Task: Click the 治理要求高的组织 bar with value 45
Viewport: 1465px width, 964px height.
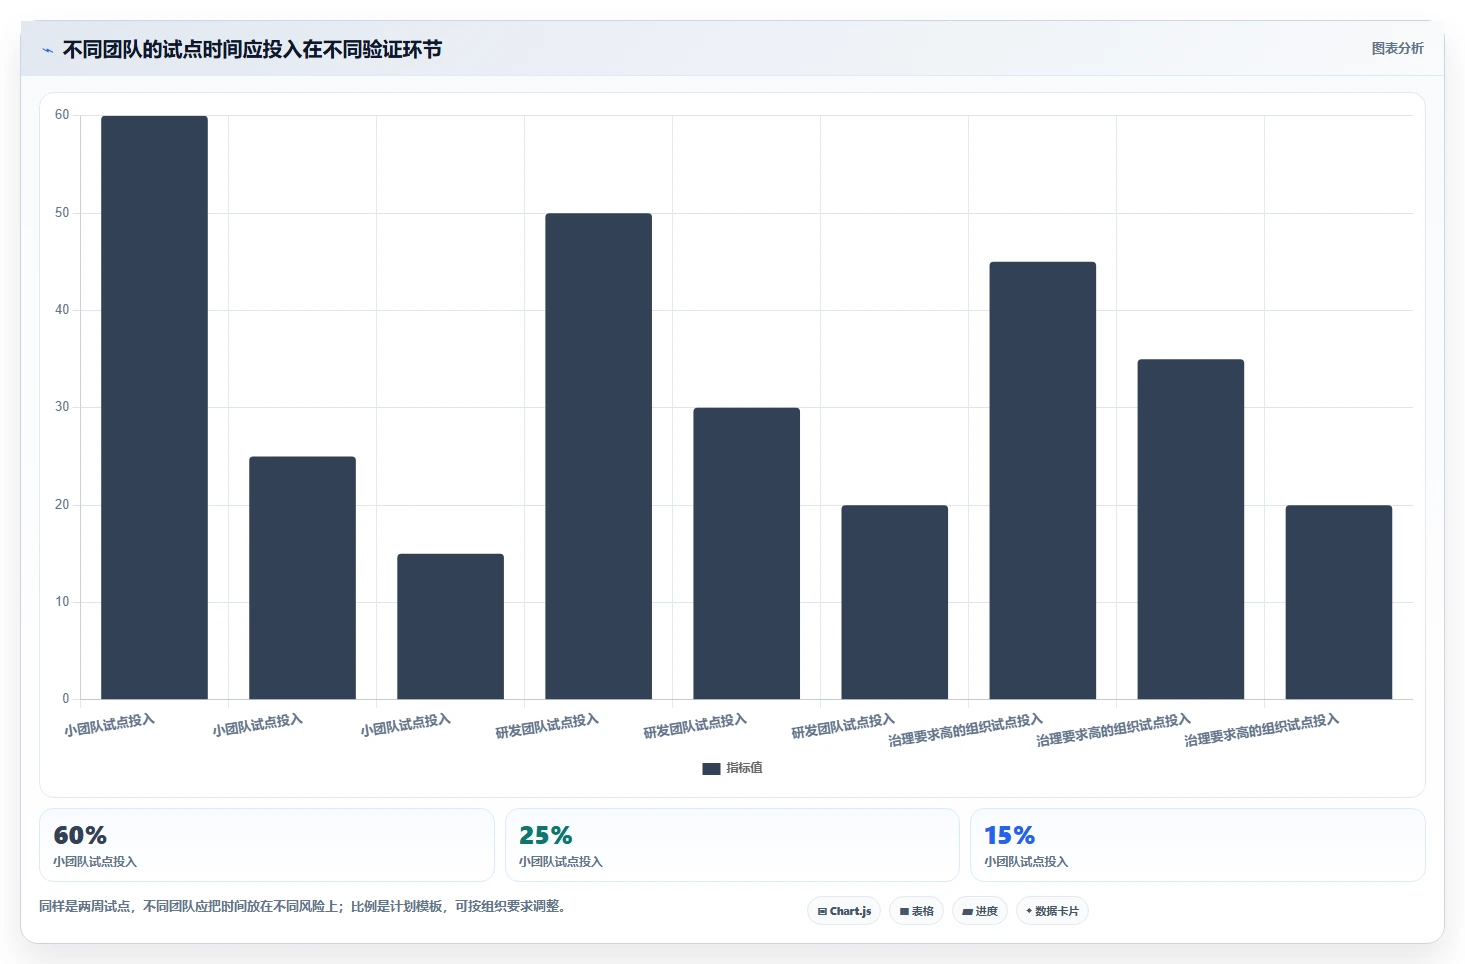Action: point(1042,480)
